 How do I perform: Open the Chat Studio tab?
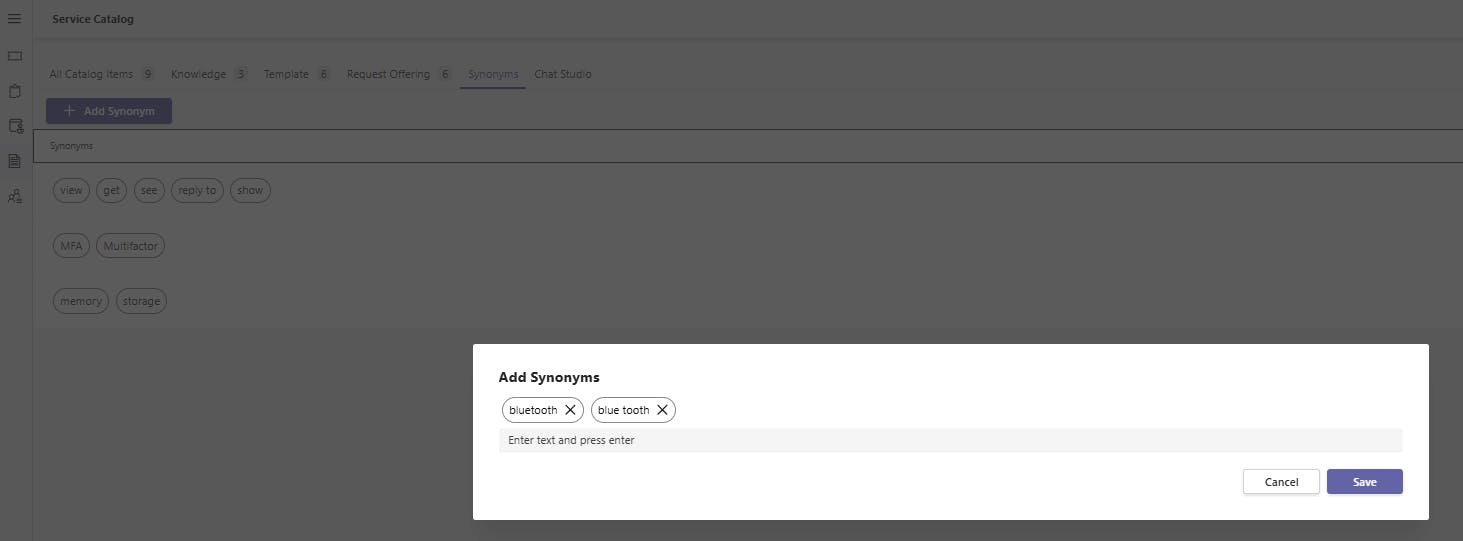point(563,74)
